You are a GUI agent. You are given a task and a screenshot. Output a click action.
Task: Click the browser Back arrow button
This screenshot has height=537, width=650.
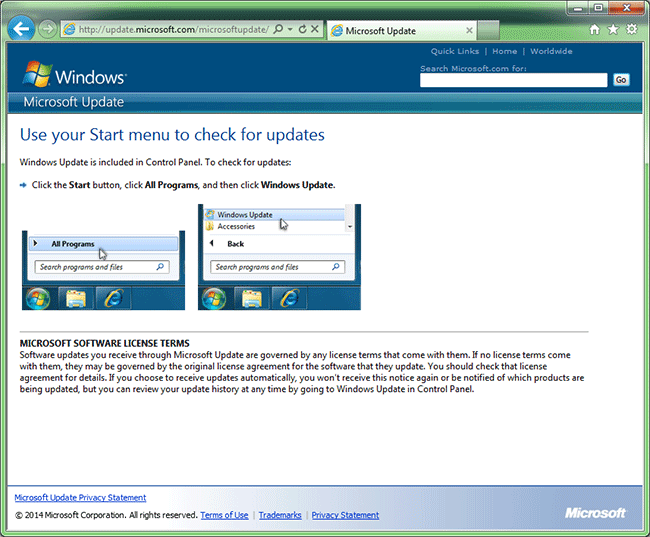pyautogui.click(x=20, y=29)
